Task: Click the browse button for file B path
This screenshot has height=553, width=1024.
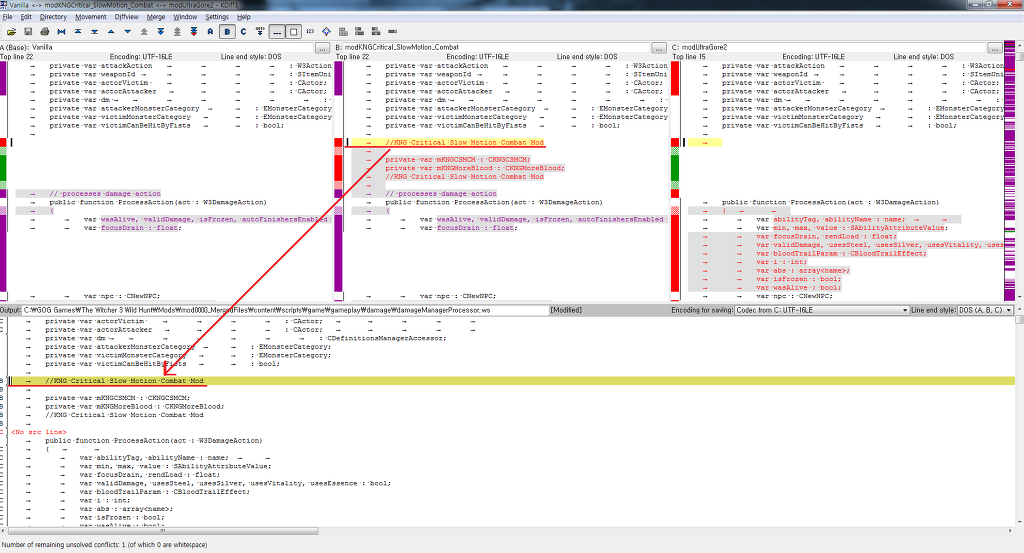Action: 658,47
